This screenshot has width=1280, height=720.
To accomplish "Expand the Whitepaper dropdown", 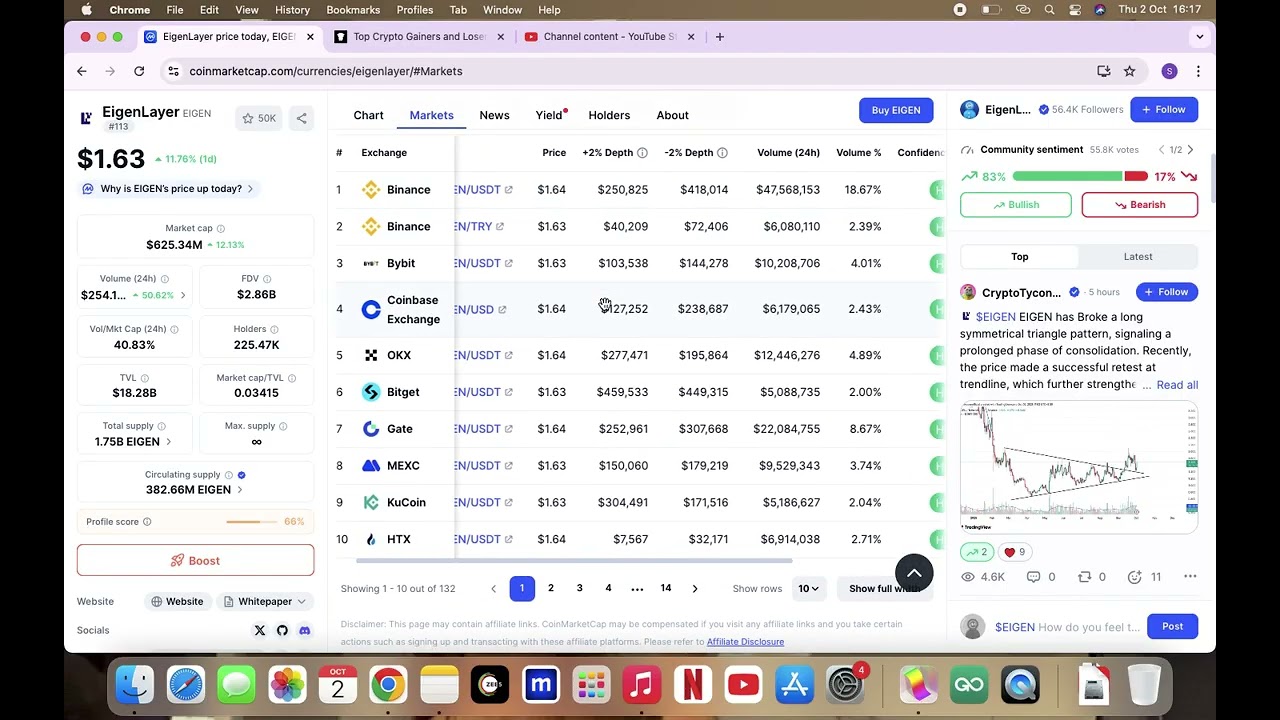I will 265,602.
